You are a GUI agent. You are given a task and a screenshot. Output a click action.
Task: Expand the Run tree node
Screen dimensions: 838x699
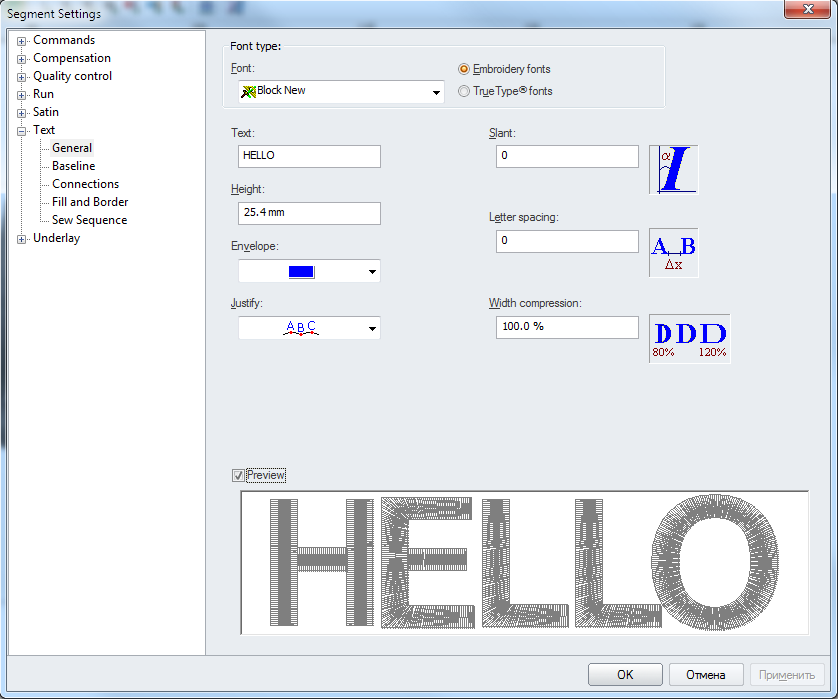(x=21, y=96)
